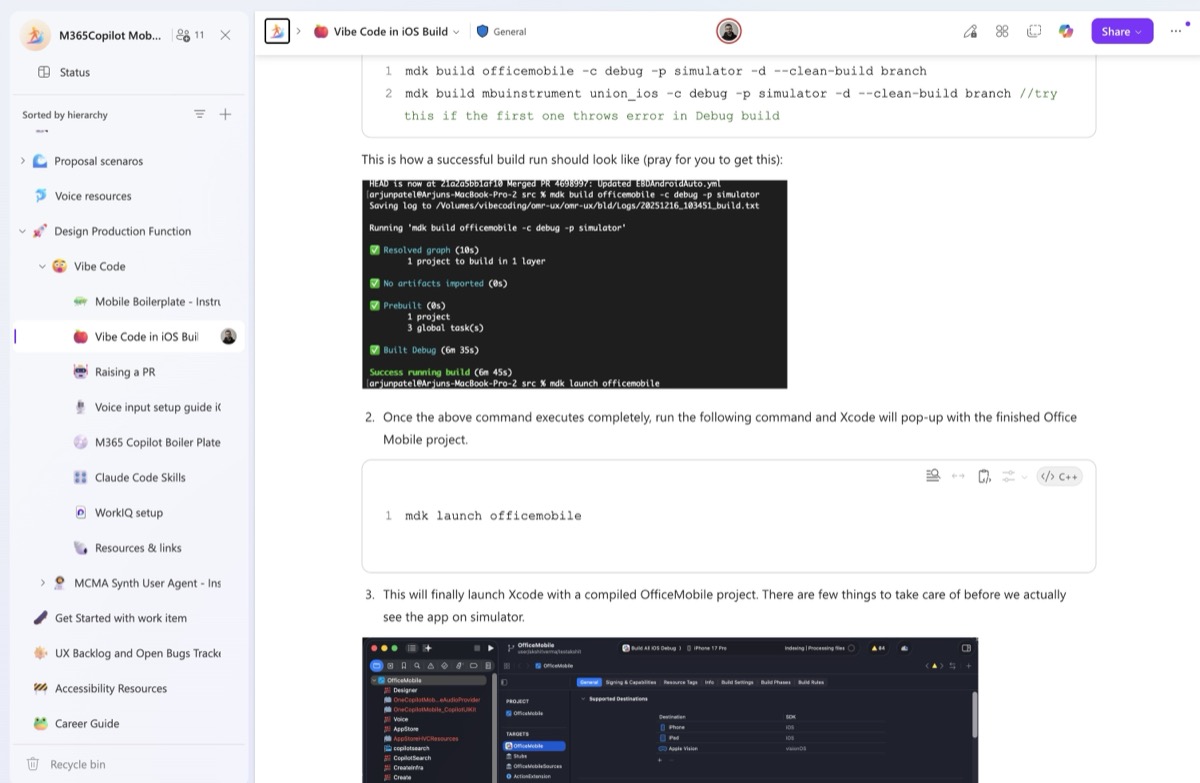The image size is (1200, 783).
Task: Copy code with the clipboard icon
Action: click(984, 476)
